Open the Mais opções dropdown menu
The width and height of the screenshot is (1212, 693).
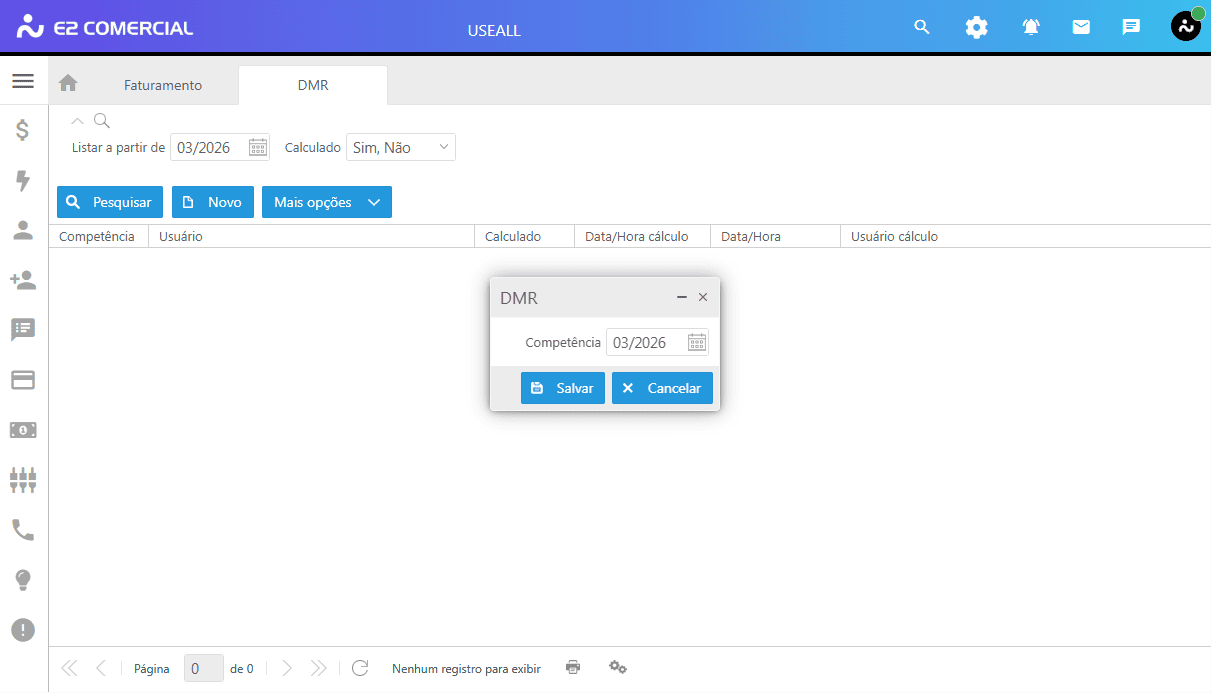(x=327, y=202)
